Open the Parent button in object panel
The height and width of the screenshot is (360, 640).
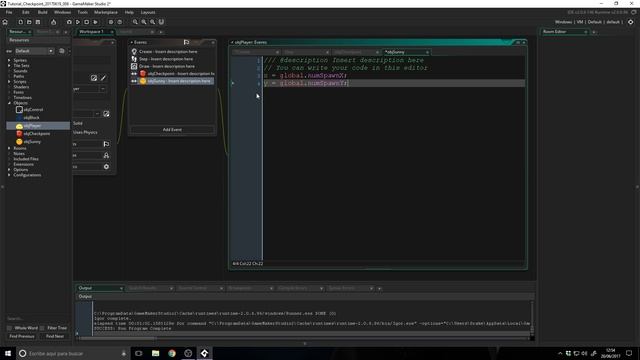pyautogui.click(x=107, y=155)
